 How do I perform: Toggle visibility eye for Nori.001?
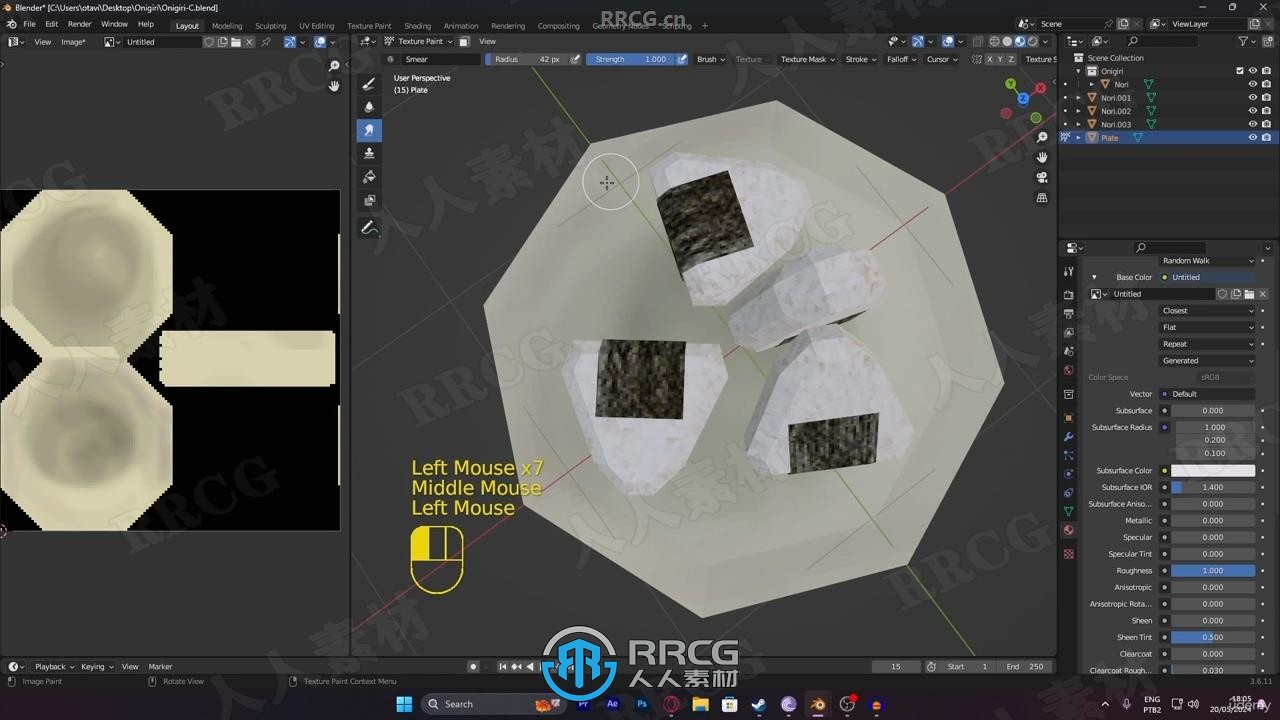[x=1252, y=98]
